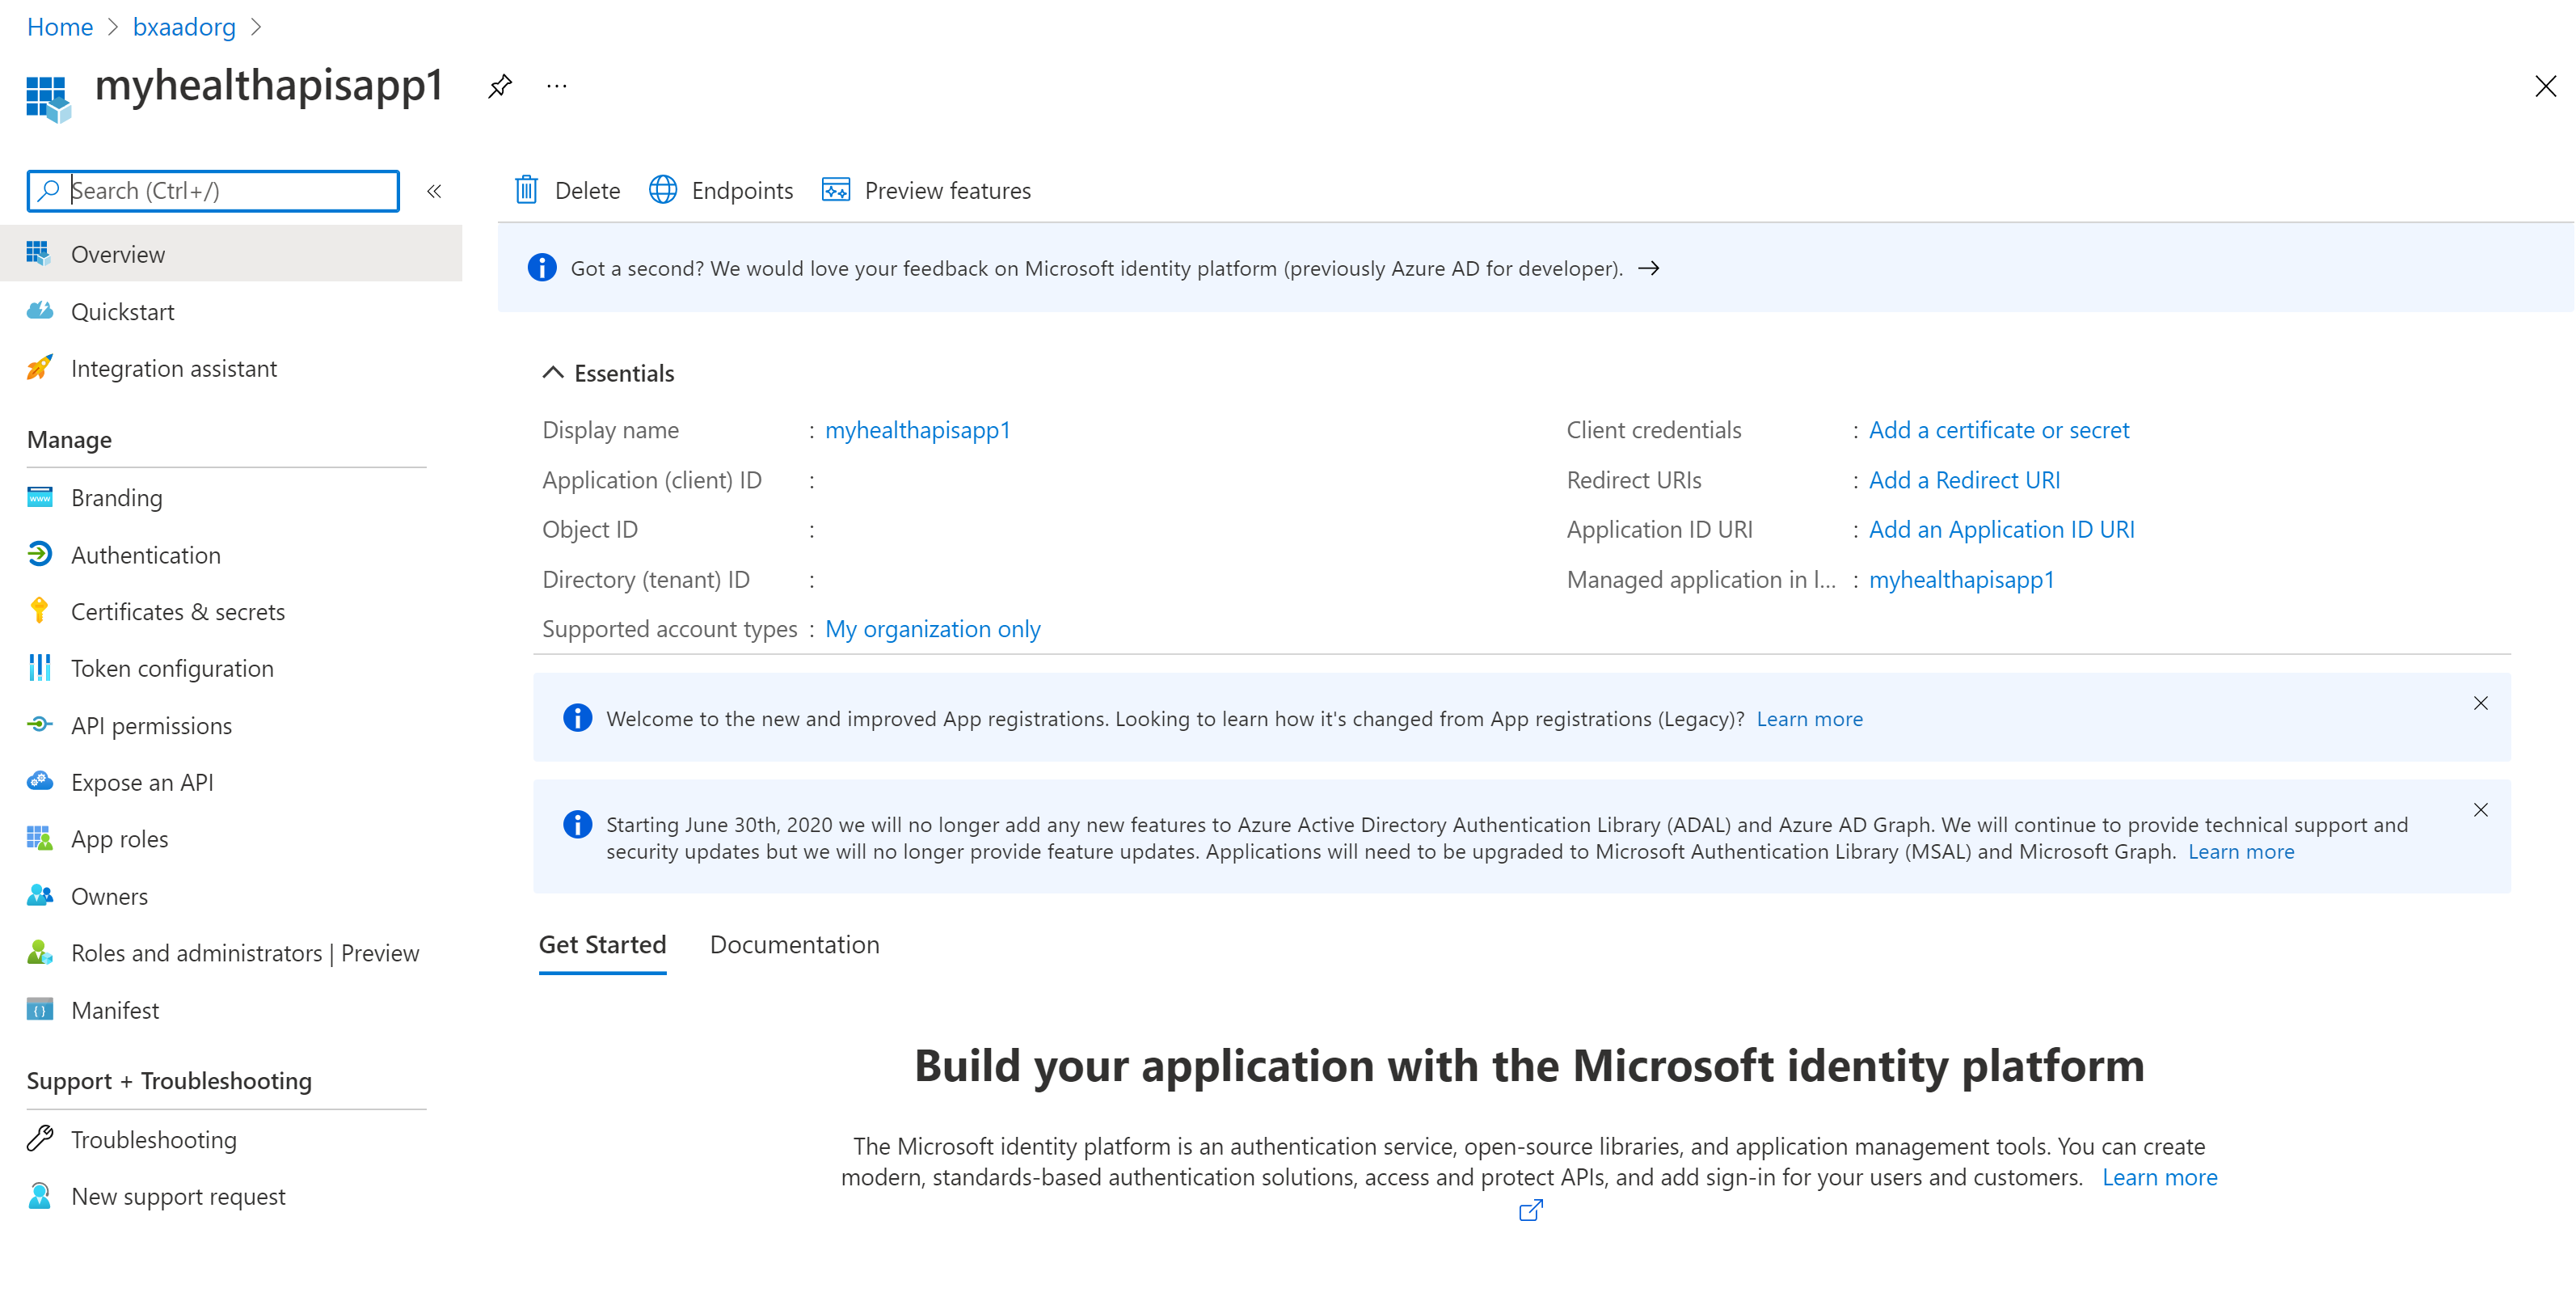Open feedback arrow in top banner
The height and width of the screenshot is (1301, 2576).
(1649, 268)
